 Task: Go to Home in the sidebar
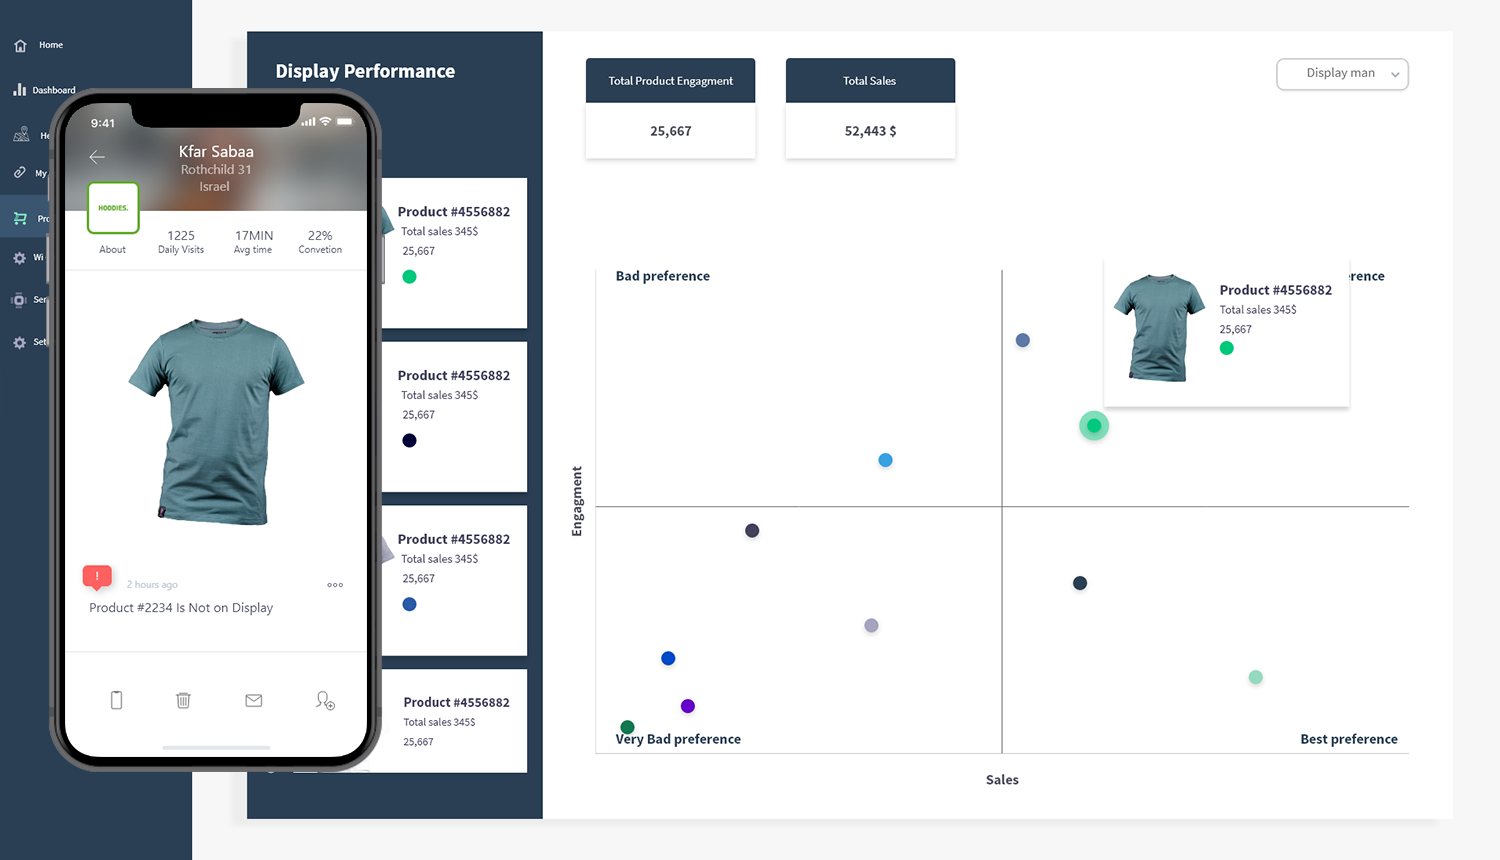pyautogui.click(x=50, y=45)
